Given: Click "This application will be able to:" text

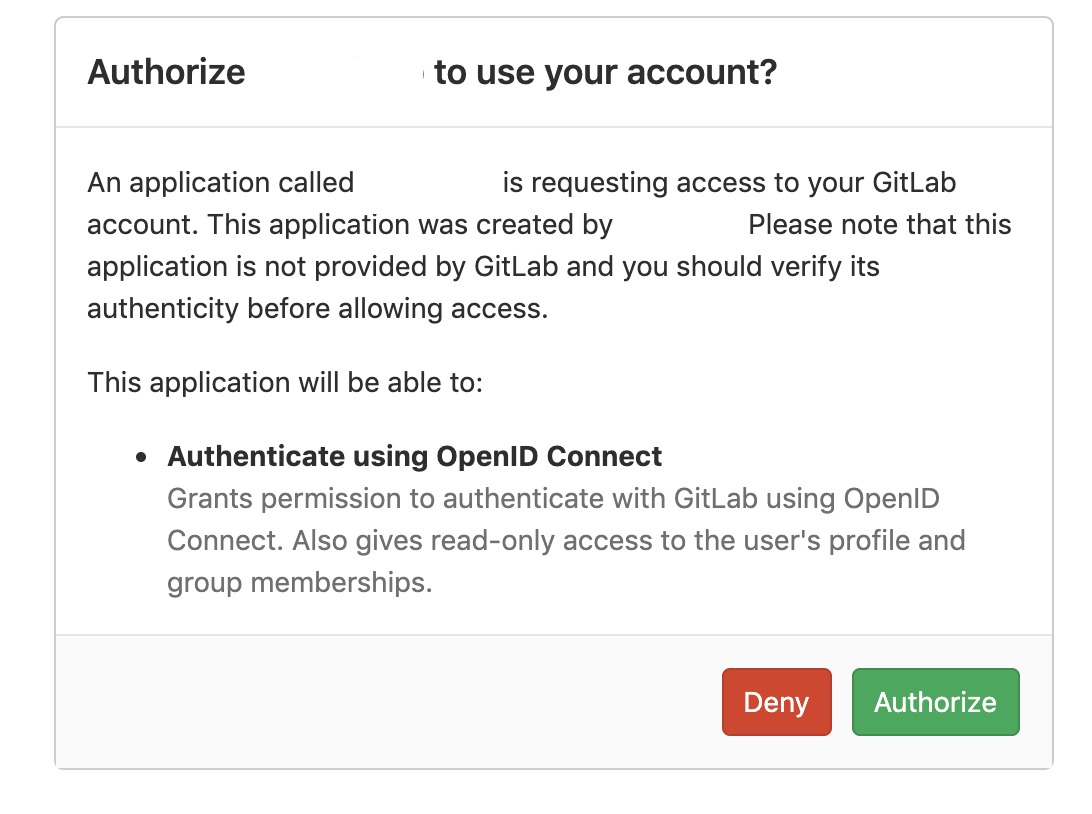Looking at the screenshot, I should coord(286,382).
